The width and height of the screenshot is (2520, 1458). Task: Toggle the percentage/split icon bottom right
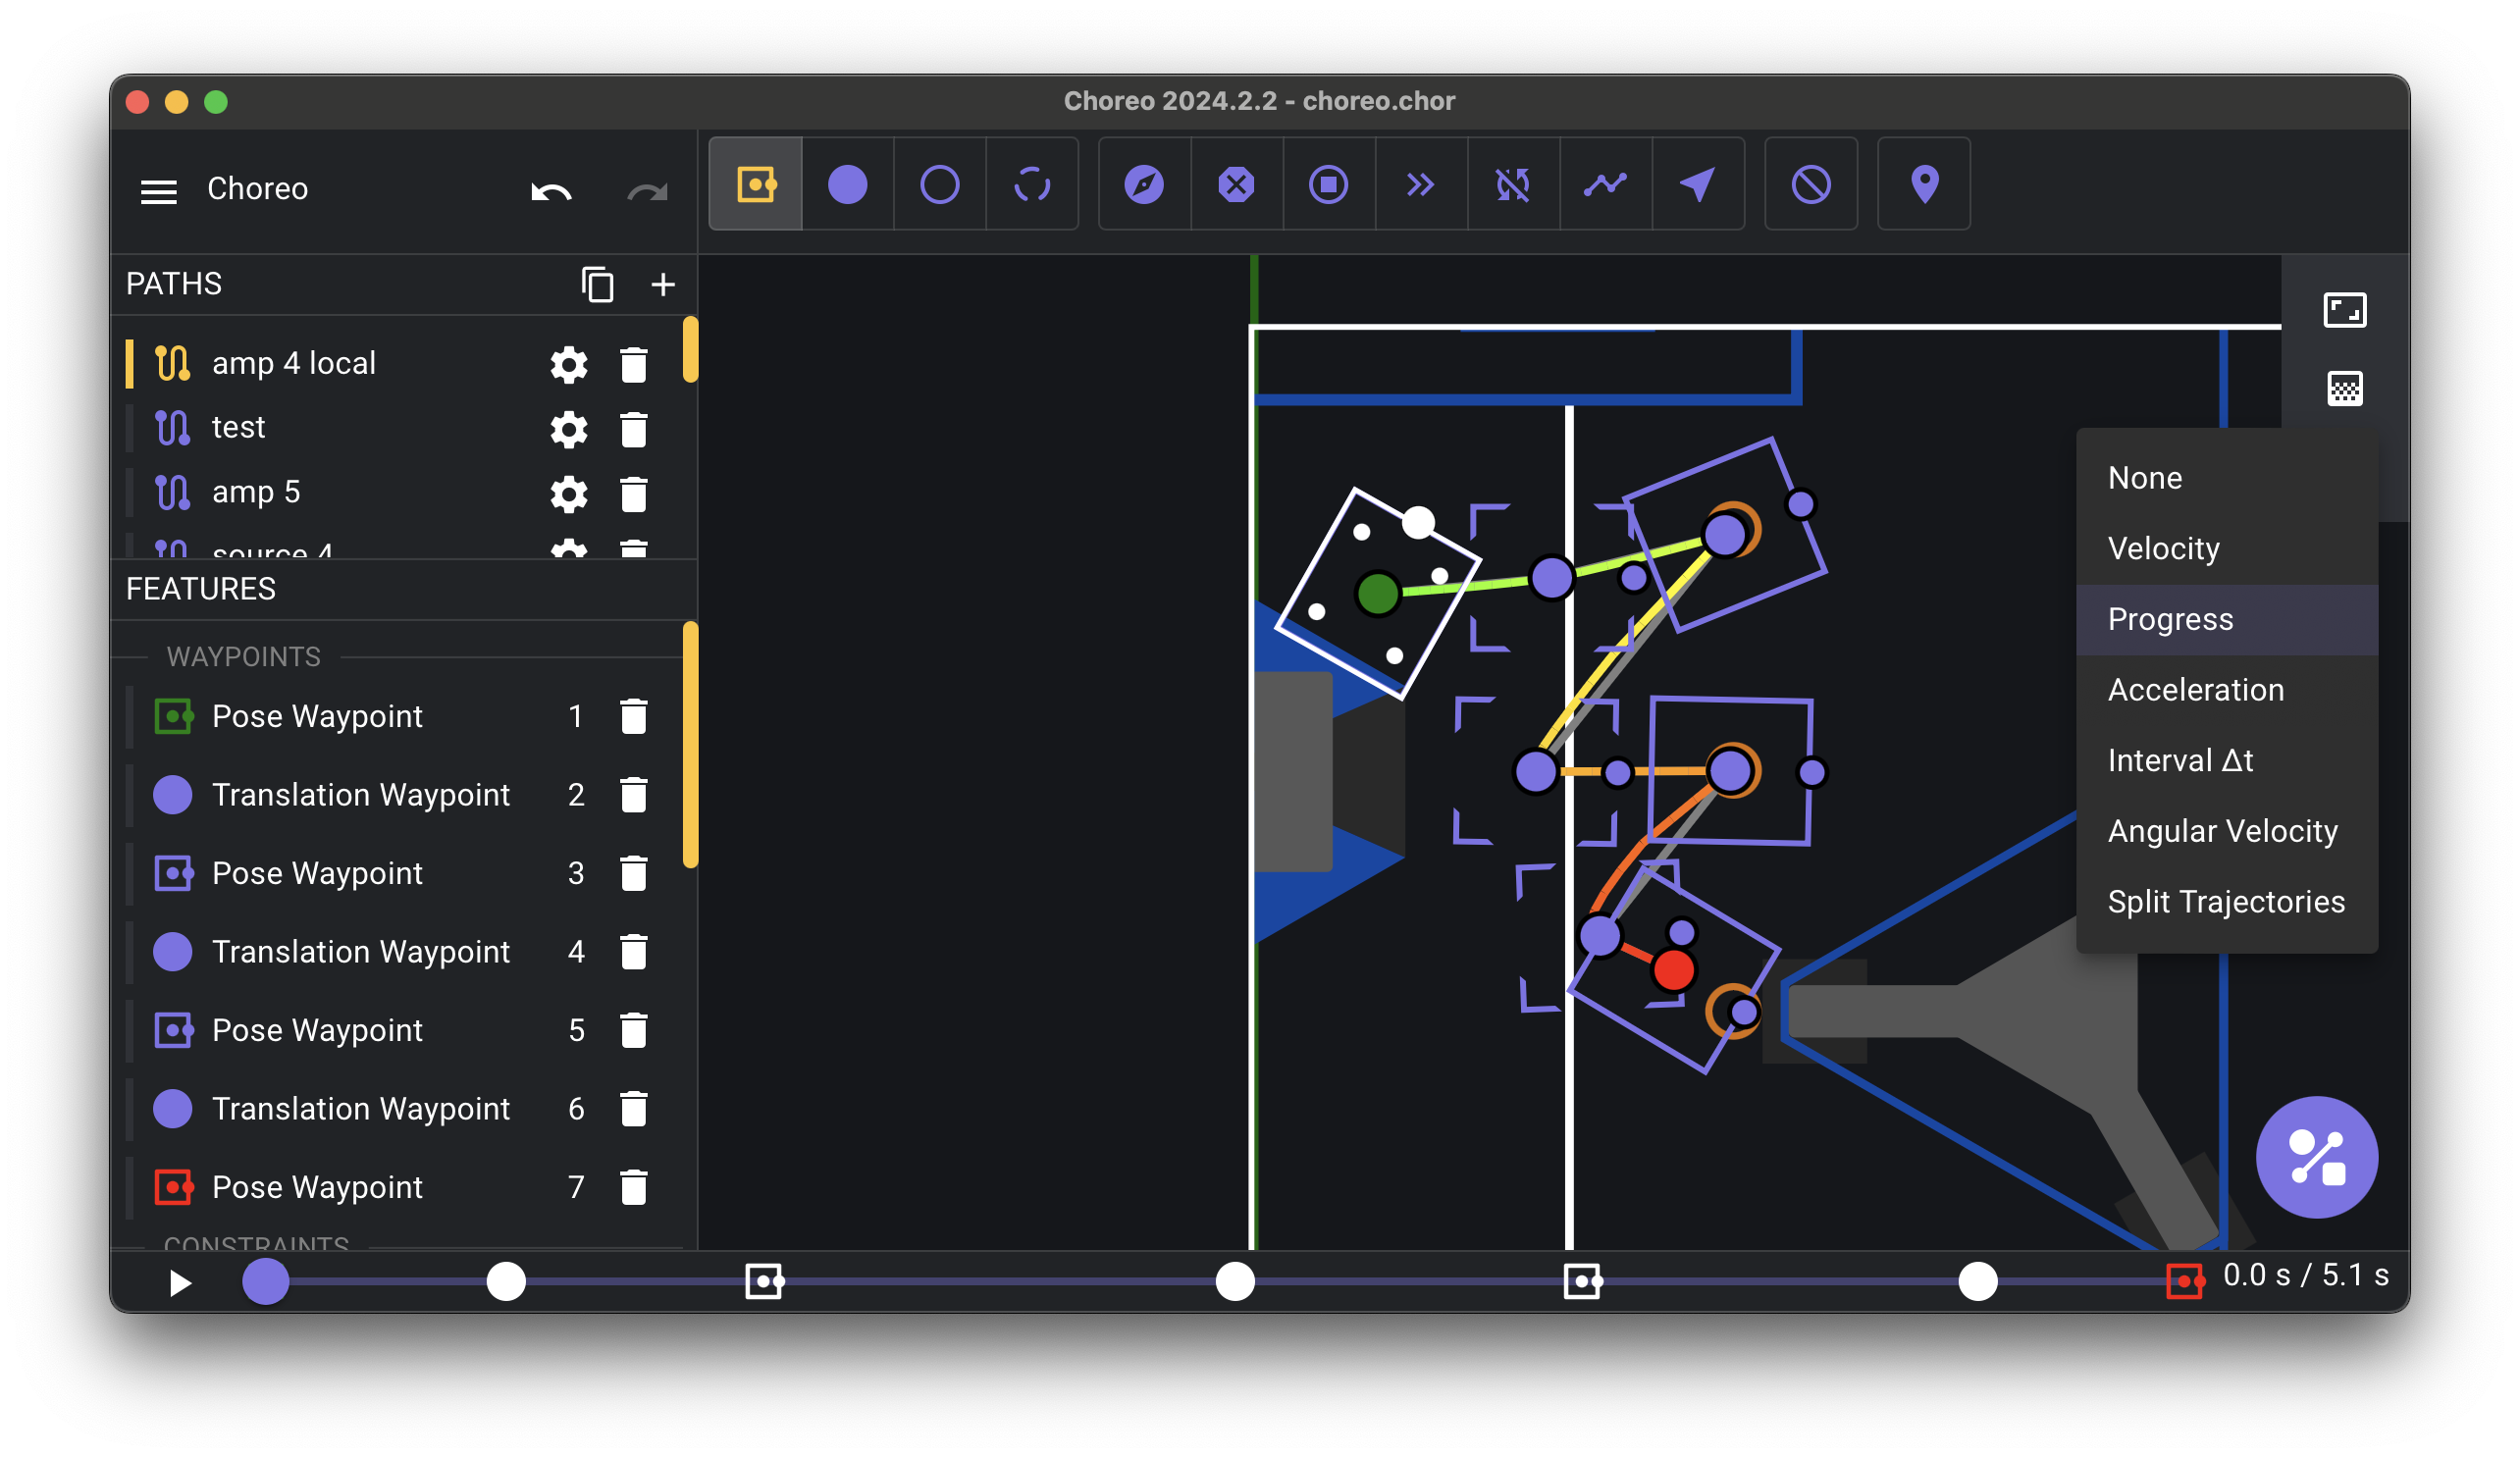(2319, 1153)
